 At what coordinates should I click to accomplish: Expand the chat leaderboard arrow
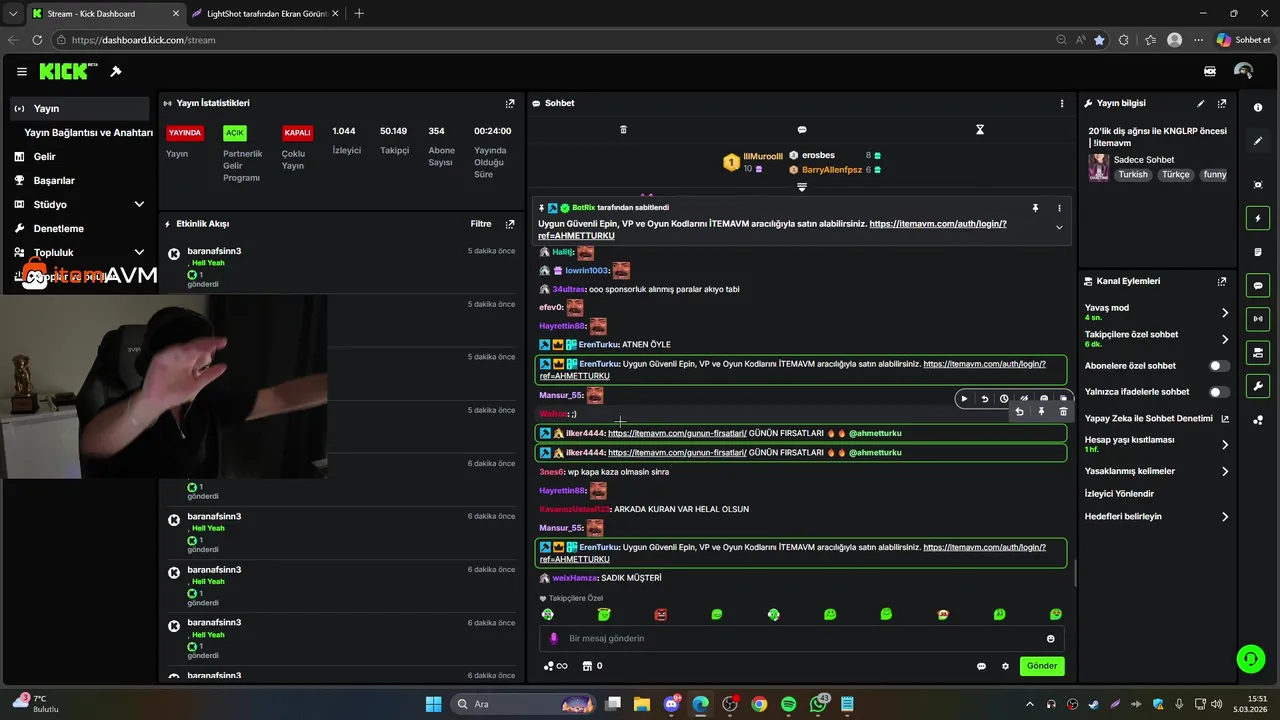(x=802, y=187)
